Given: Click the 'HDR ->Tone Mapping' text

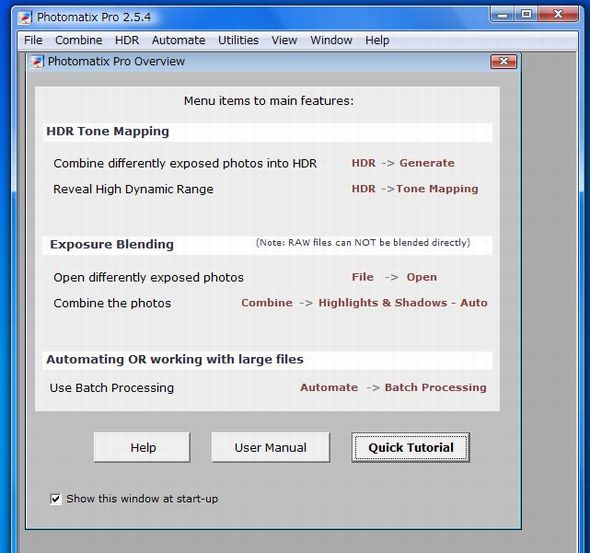Looking at the screenshot, I should (x=415, y=188).
